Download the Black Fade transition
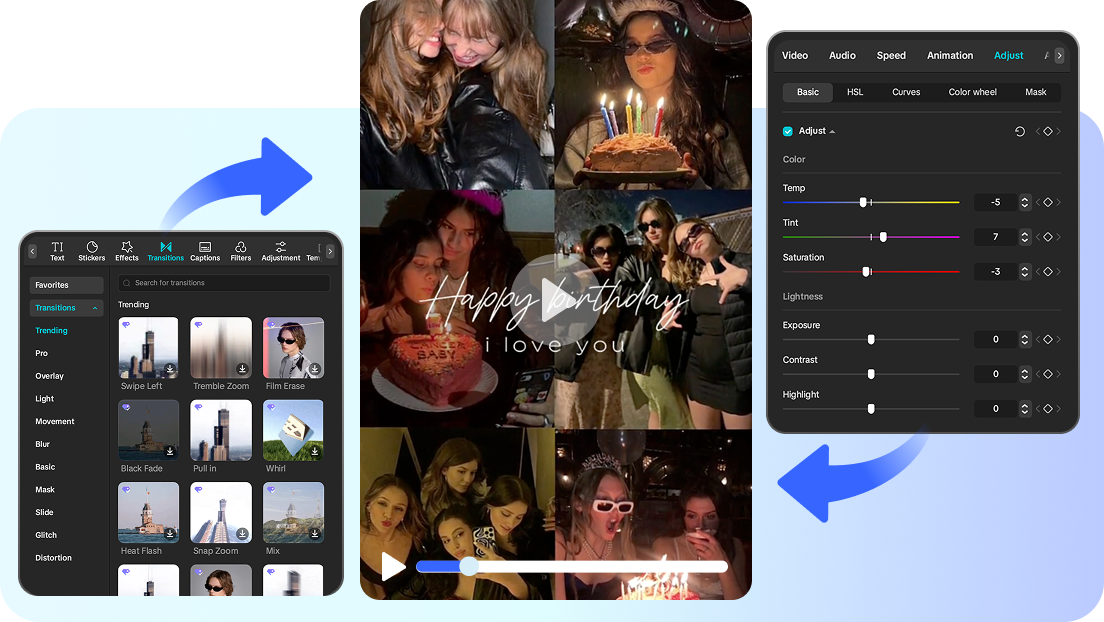The image size is (1104, 622). (170, 452)
